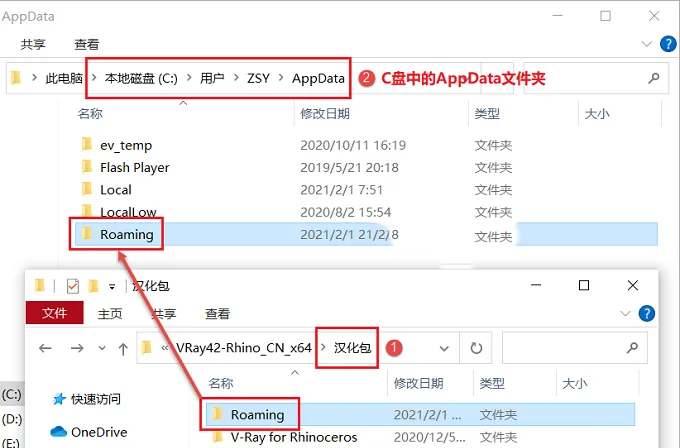
Task: Open the 查看 tab in AppData window
Action: click(x=87, y=44)
